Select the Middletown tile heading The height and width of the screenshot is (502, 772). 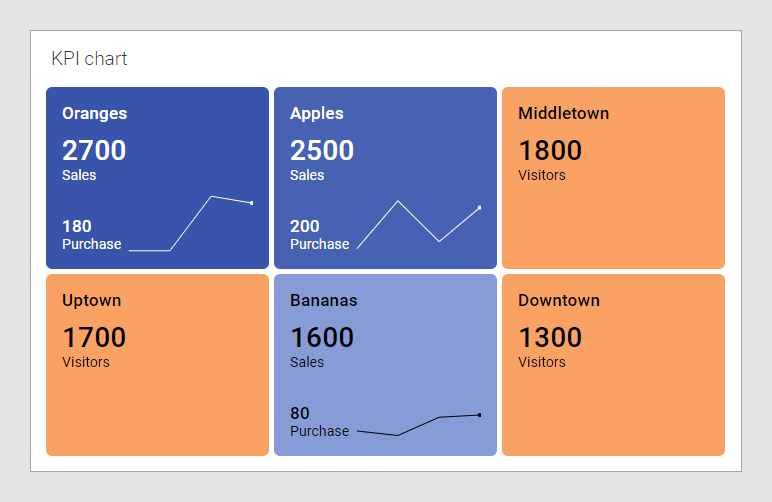click(563, 113)
